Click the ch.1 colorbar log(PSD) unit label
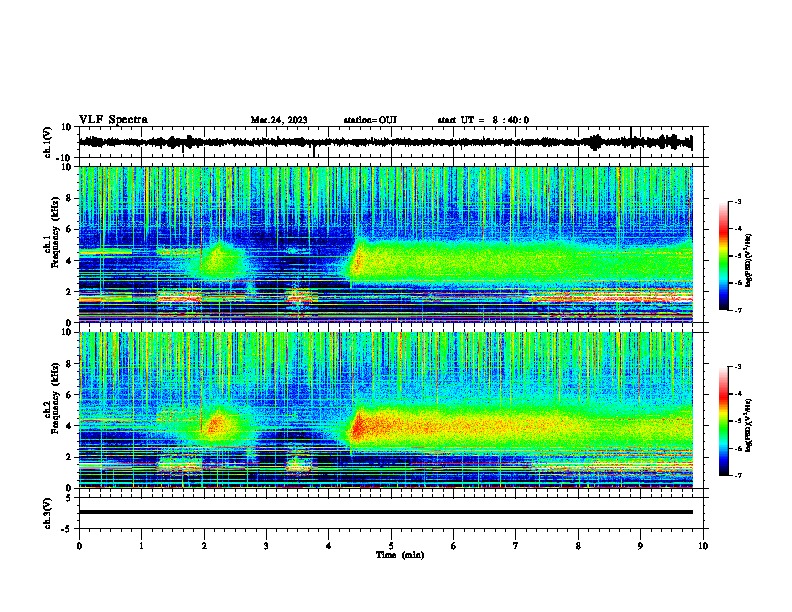The height and width of the screenshot is (612, 792). (x=748, y=261)
